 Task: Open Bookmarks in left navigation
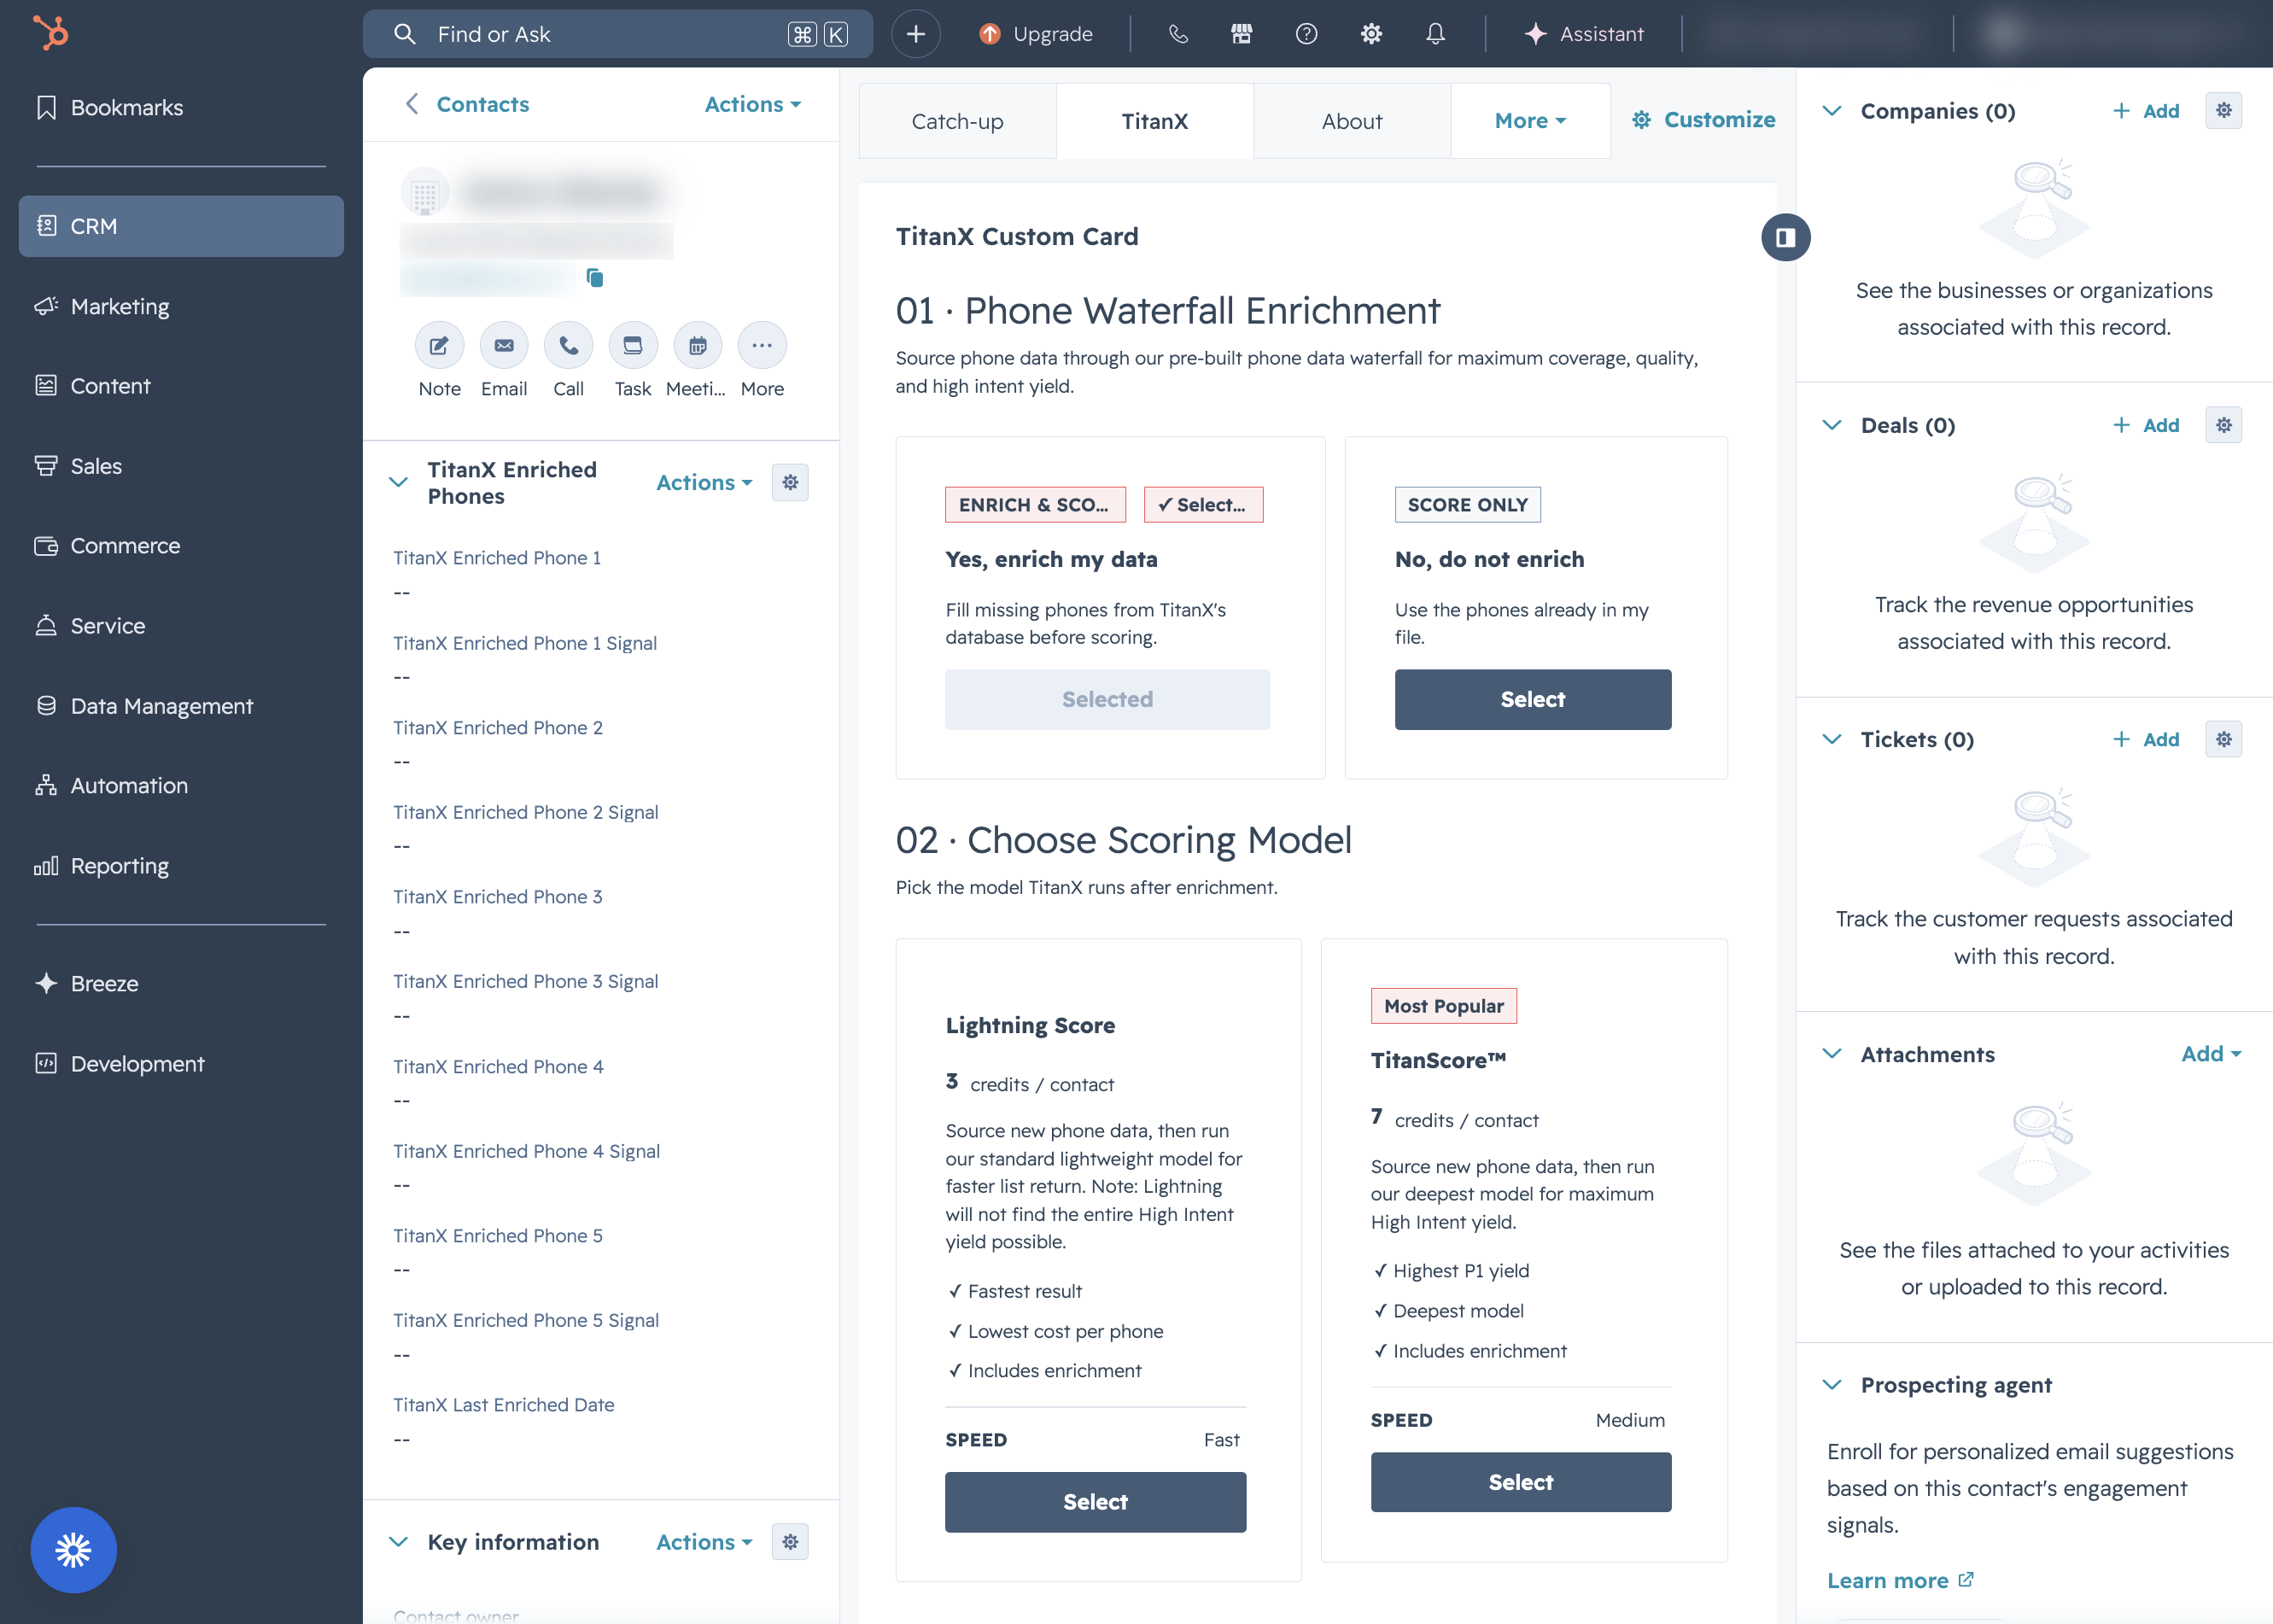pos(110,108)
